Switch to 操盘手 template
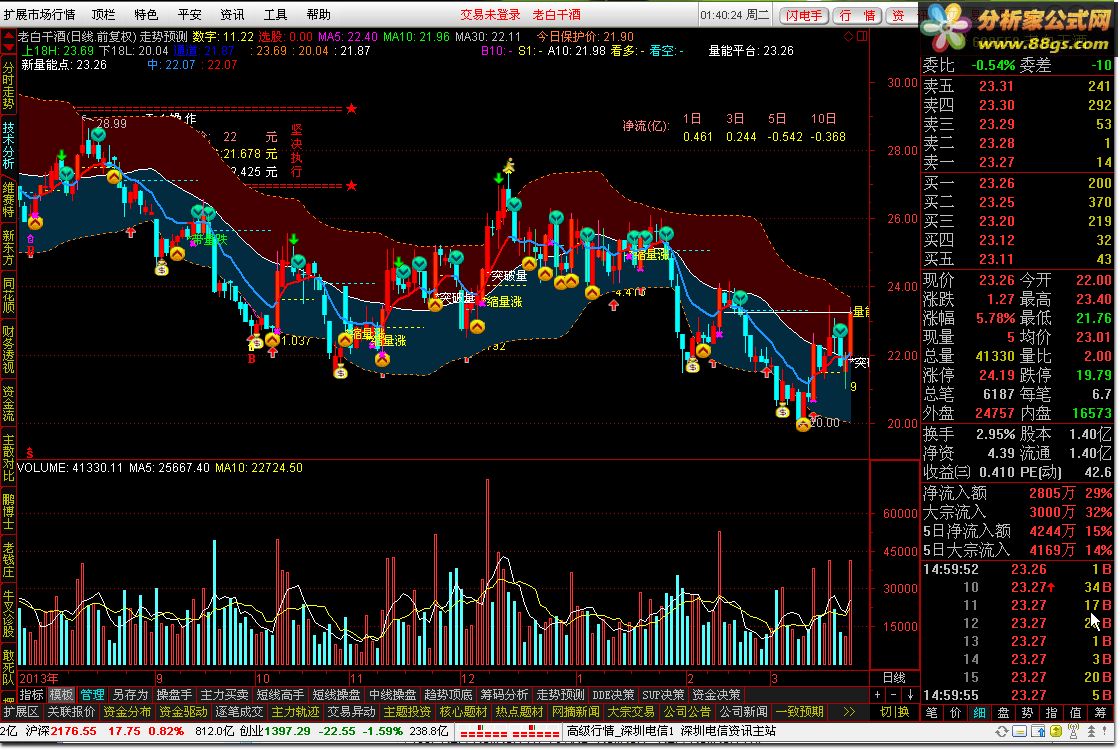Screen dimensions: 1120x750 pos(174,694)
